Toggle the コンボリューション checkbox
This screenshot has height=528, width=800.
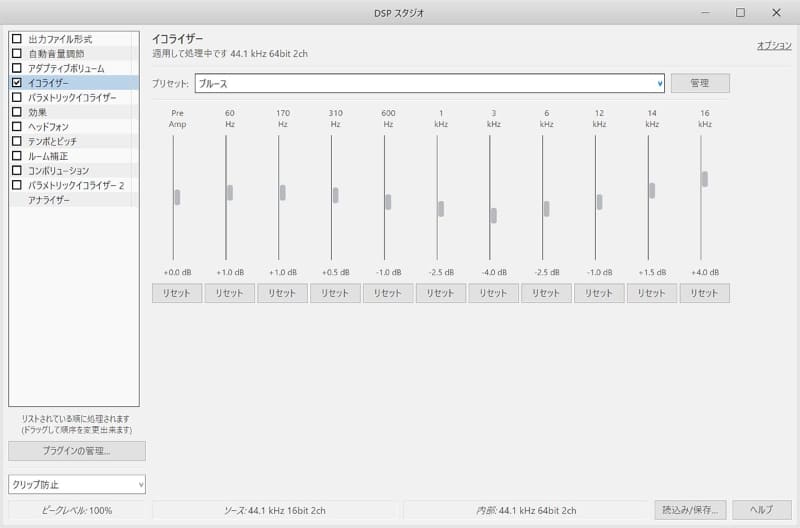point(17,170)
